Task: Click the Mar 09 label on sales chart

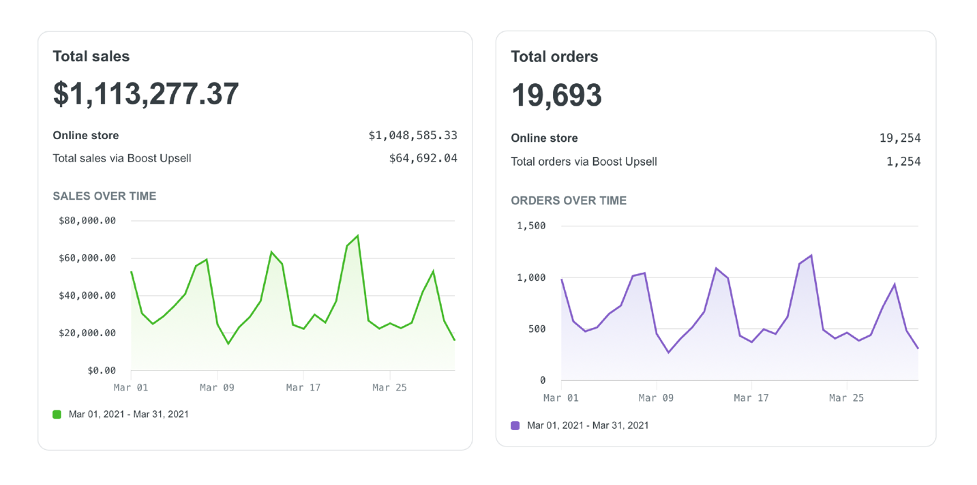Action: [217, 388]
